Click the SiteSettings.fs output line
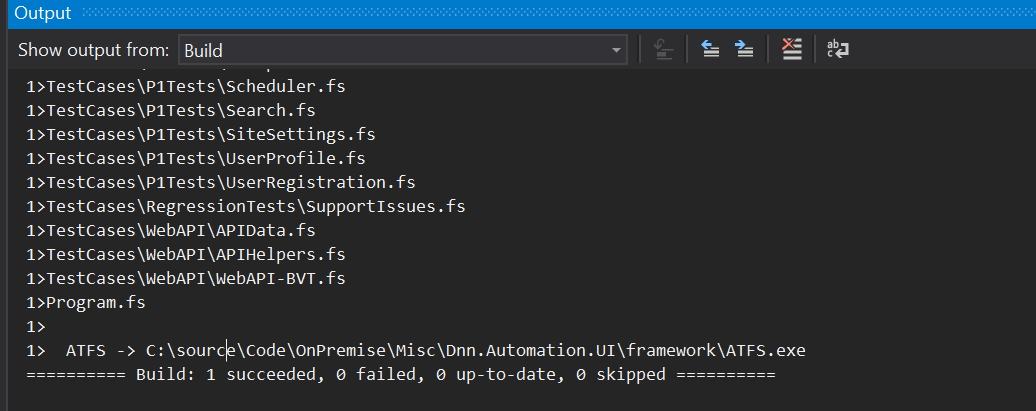 (x=201, y=135)
